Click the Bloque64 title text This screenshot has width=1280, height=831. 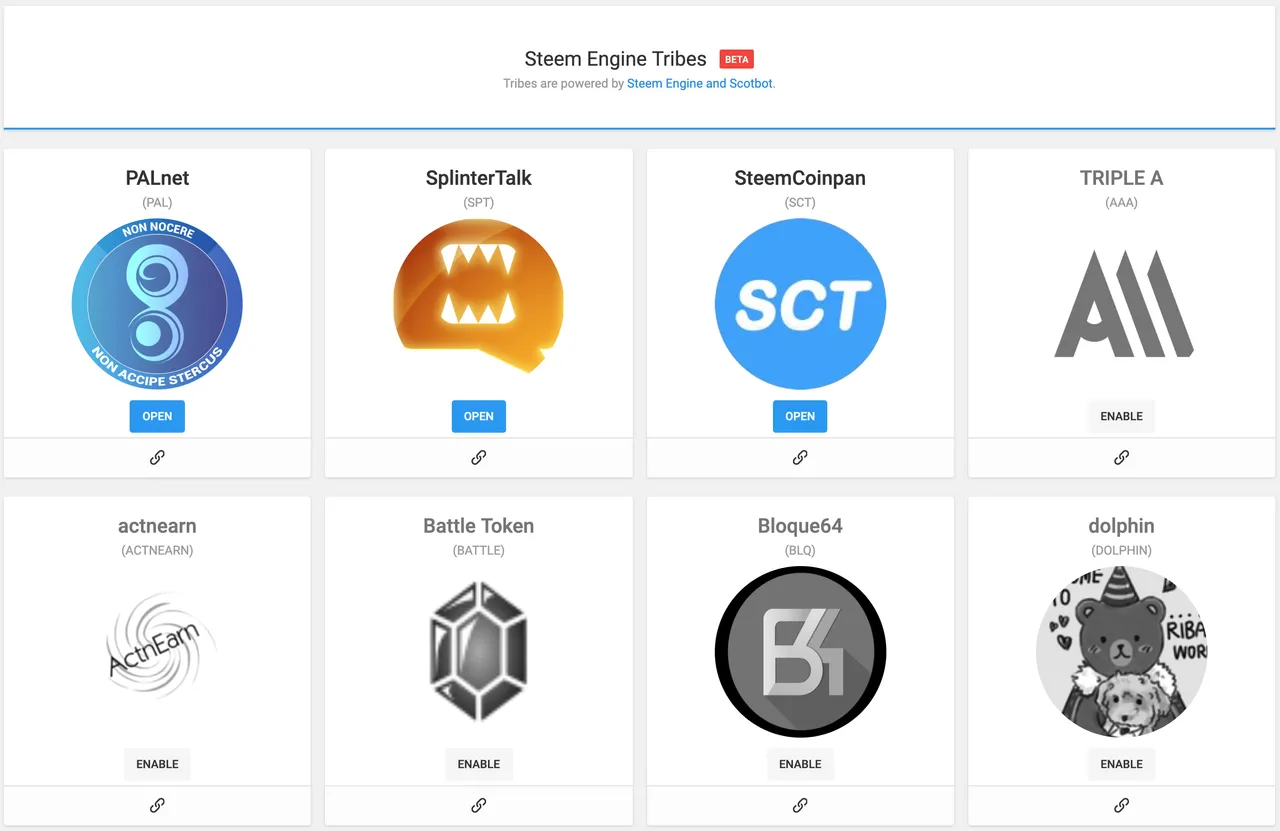800,526
